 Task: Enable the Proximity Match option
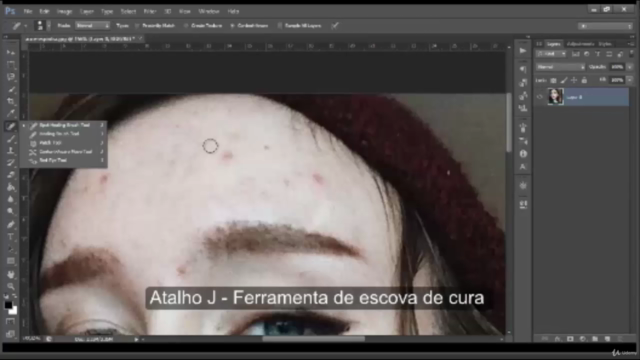(155, 26)
